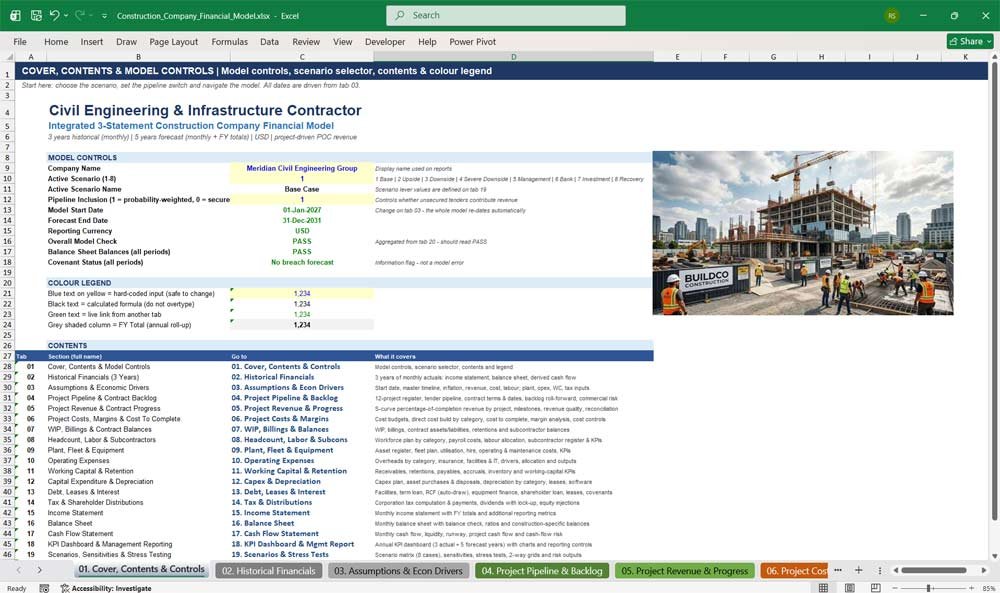Click the construction site BUILDCO image
The image size is (1000, 593).
pyautogui.click(x=803, y=233)
